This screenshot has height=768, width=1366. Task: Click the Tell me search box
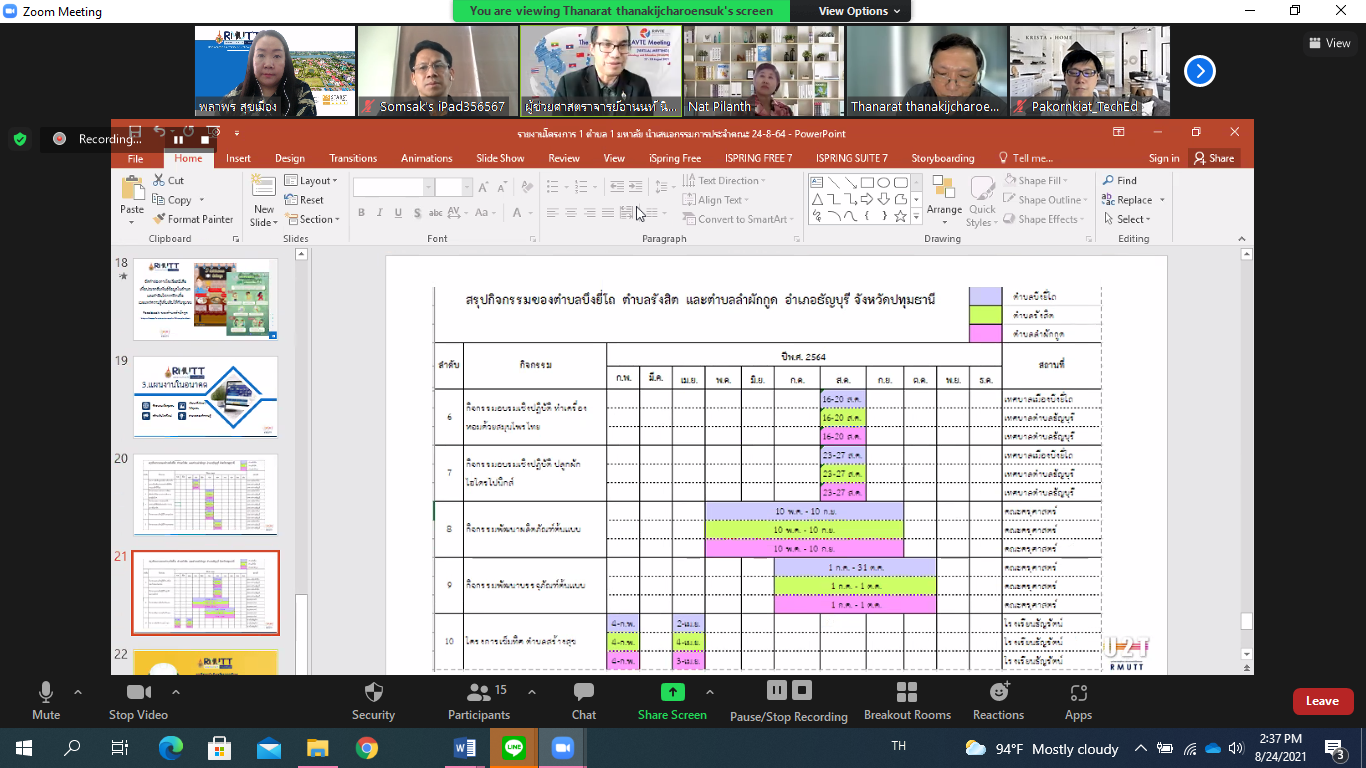click(x=1026, y=158)
